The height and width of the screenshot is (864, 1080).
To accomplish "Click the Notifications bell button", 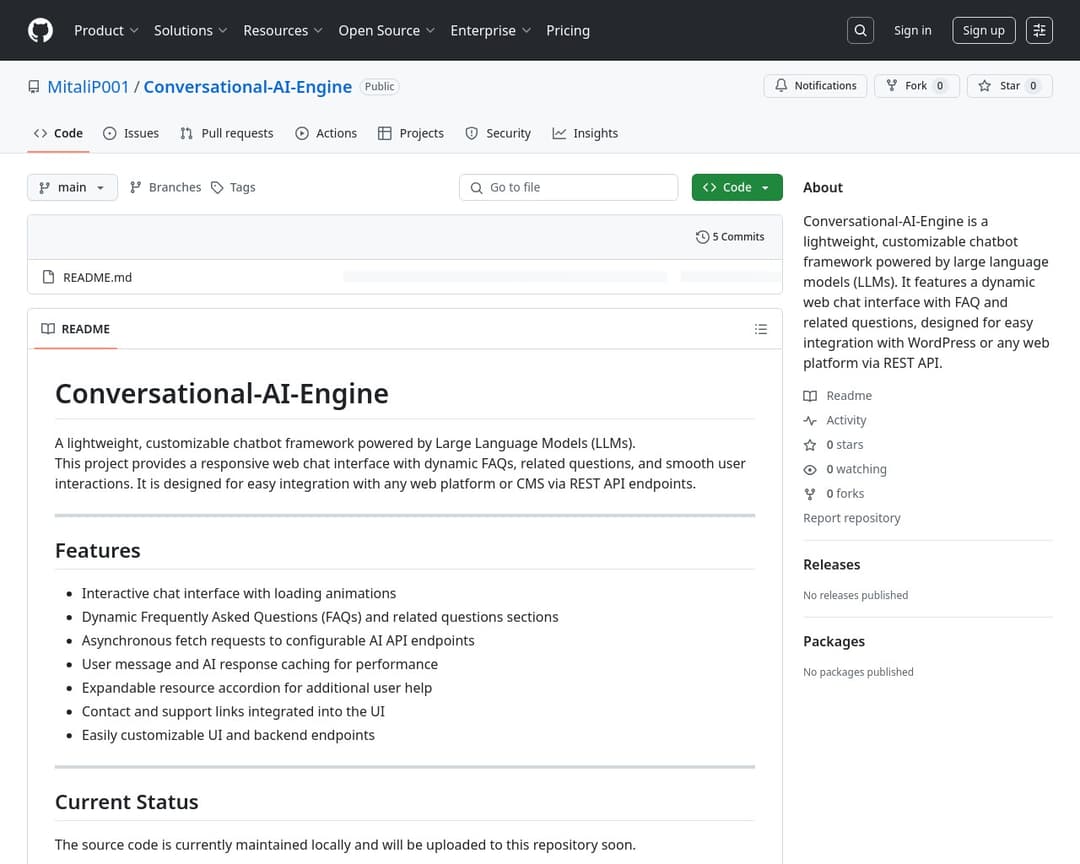I will 816,85.
